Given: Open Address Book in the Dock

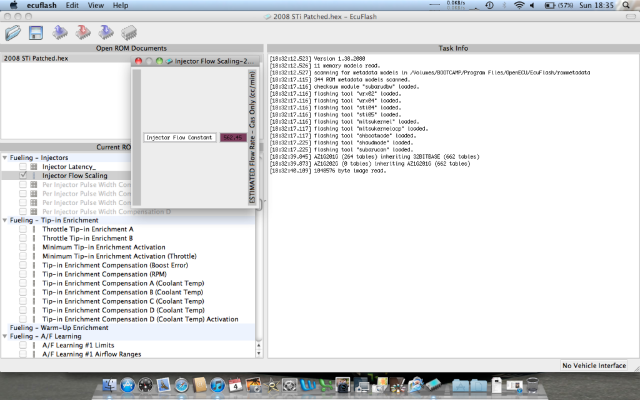Looking at the screenshot, I should [200, 385].
